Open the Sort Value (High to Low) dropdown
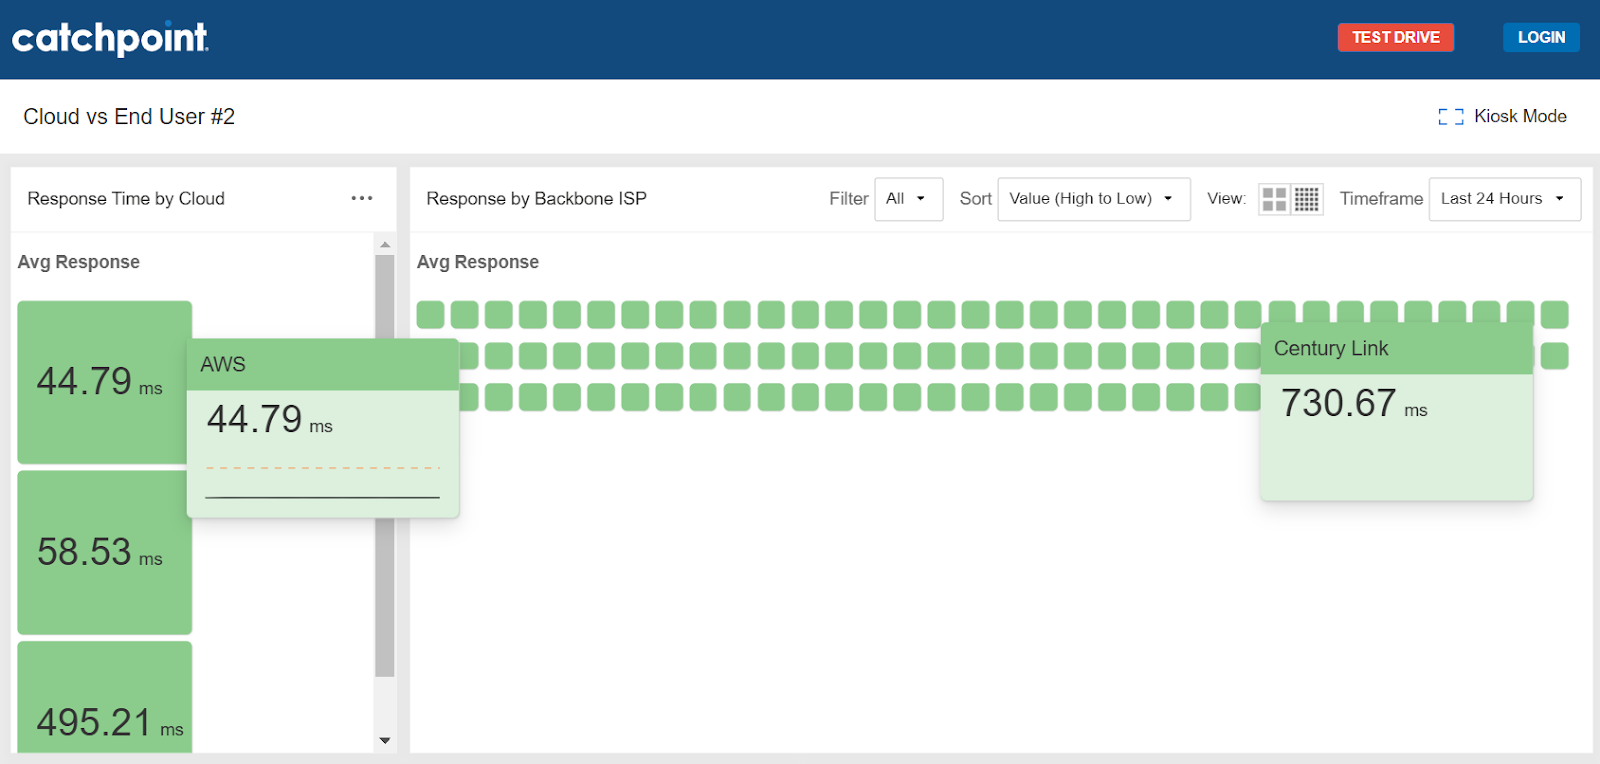This screenshot has width=1600, height=764. [x=1094, y=199]
